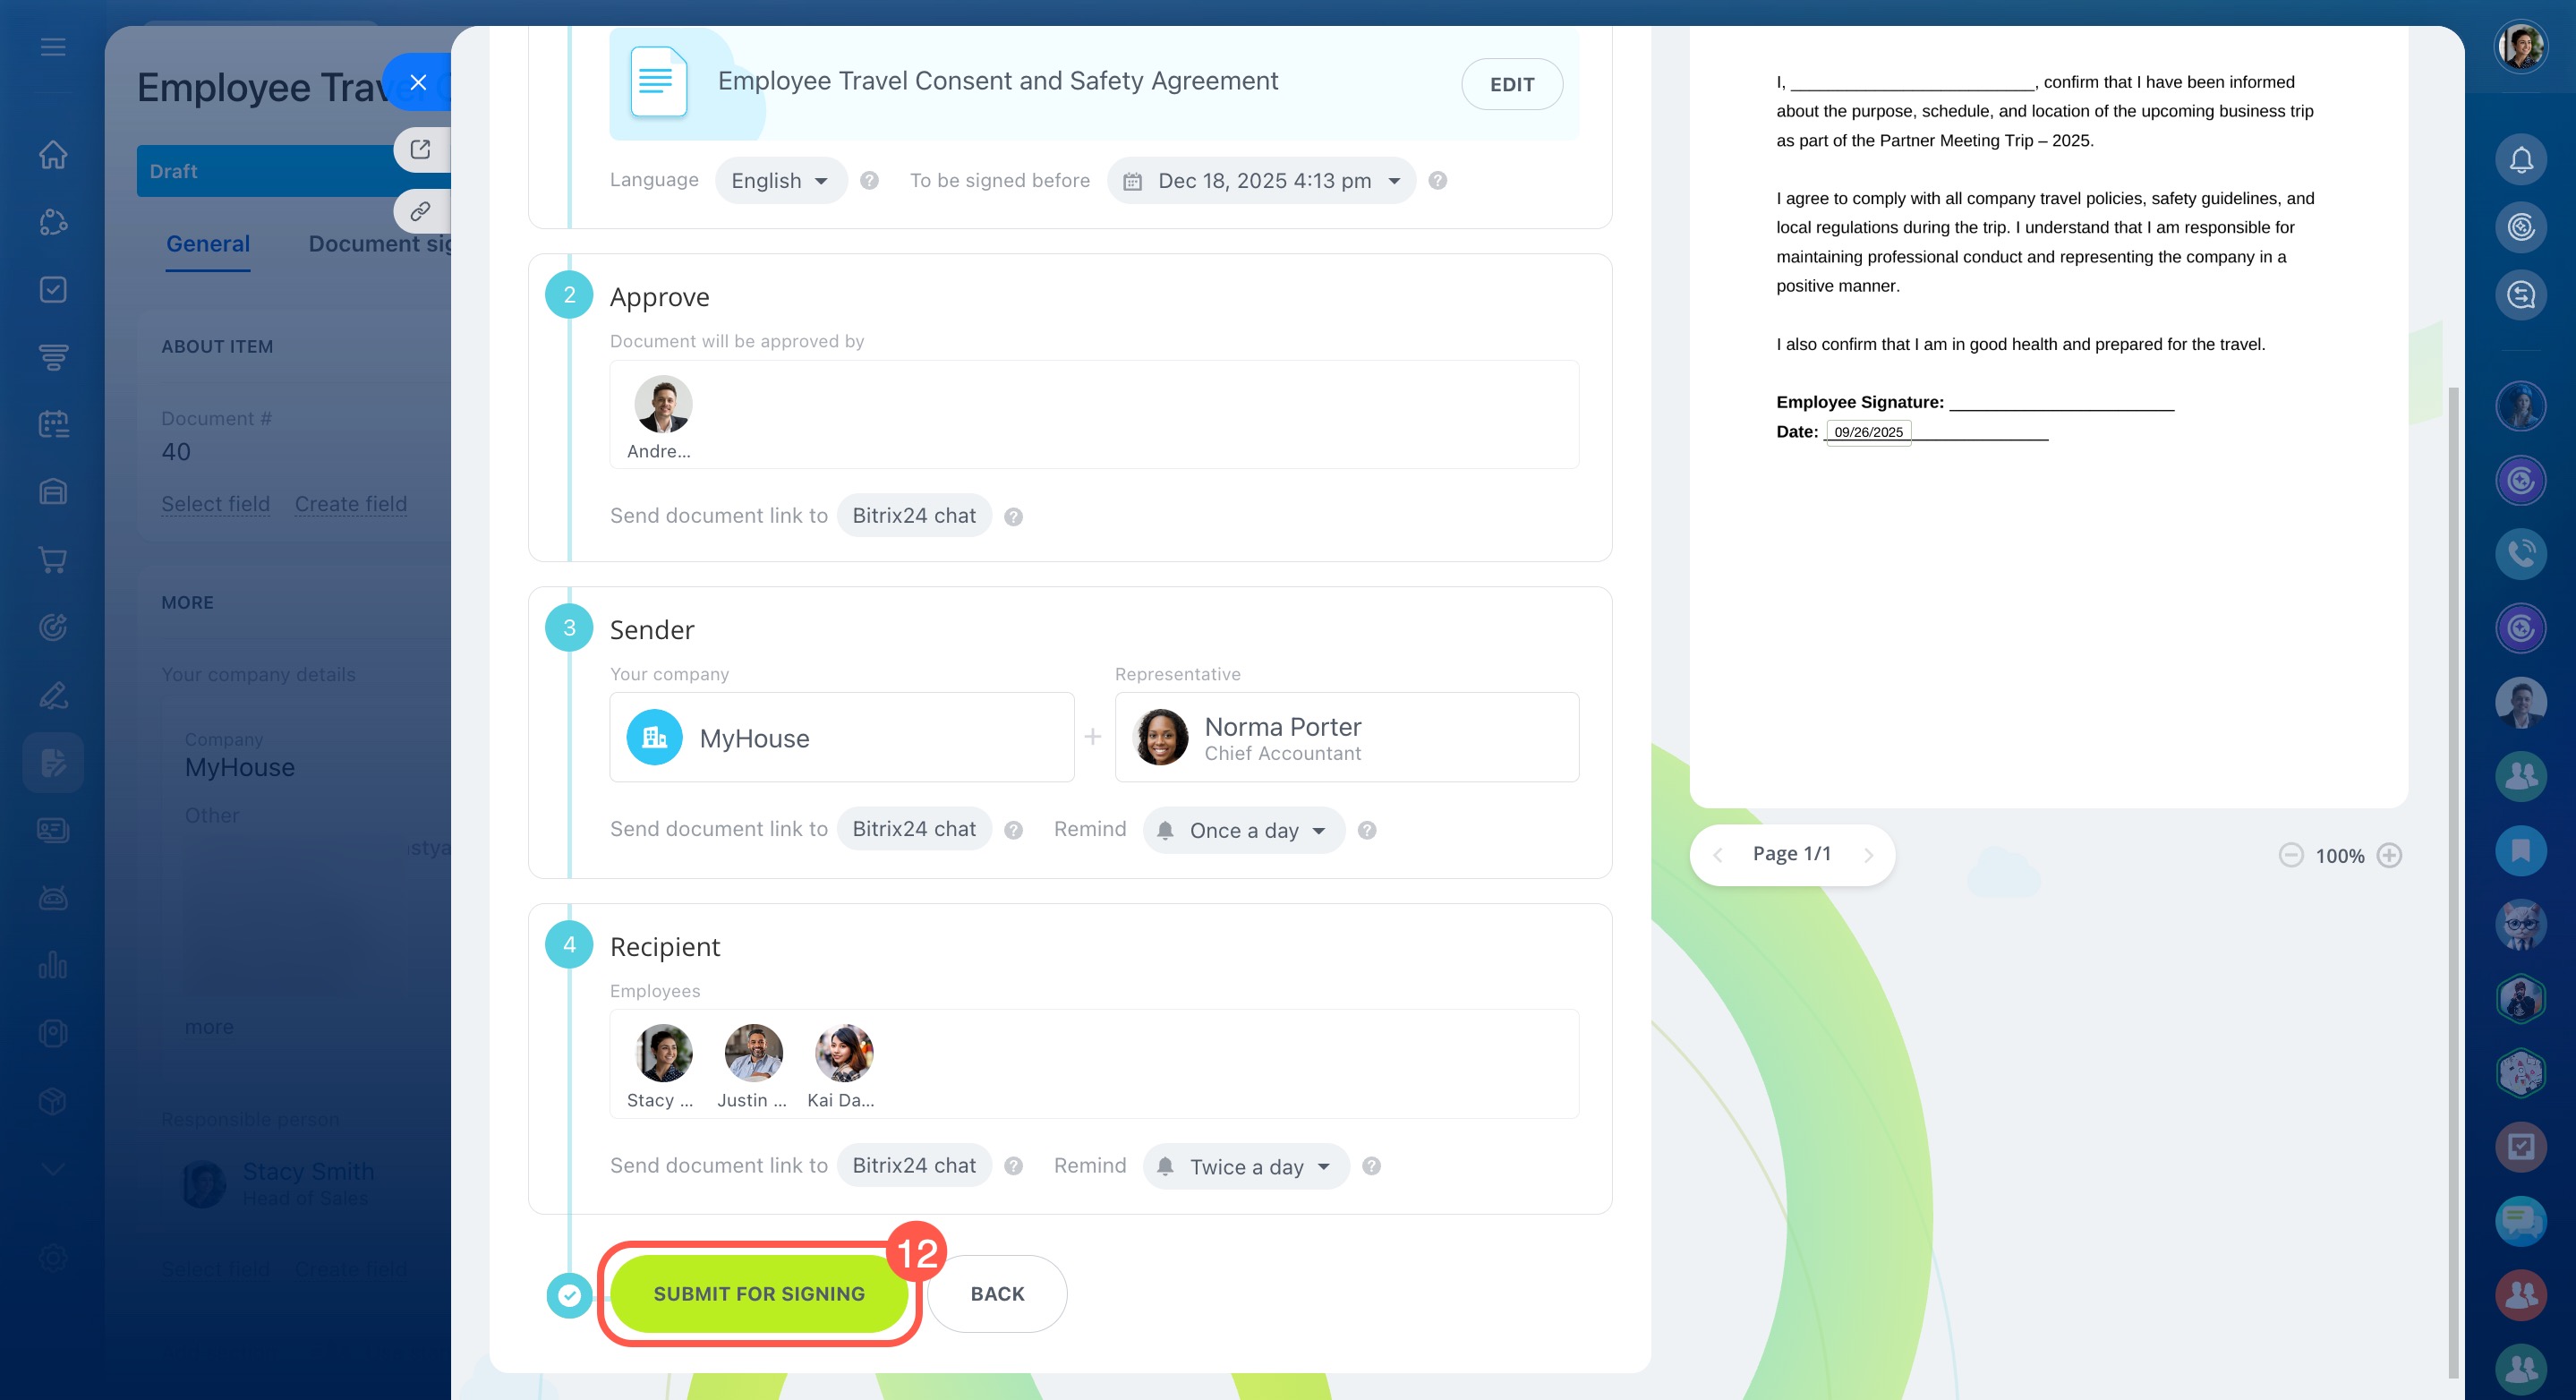Viewport: 2576px width, 1400px height.
Task: Open the settings gear icon in the left sidebar
Action: coord(53,1257)
